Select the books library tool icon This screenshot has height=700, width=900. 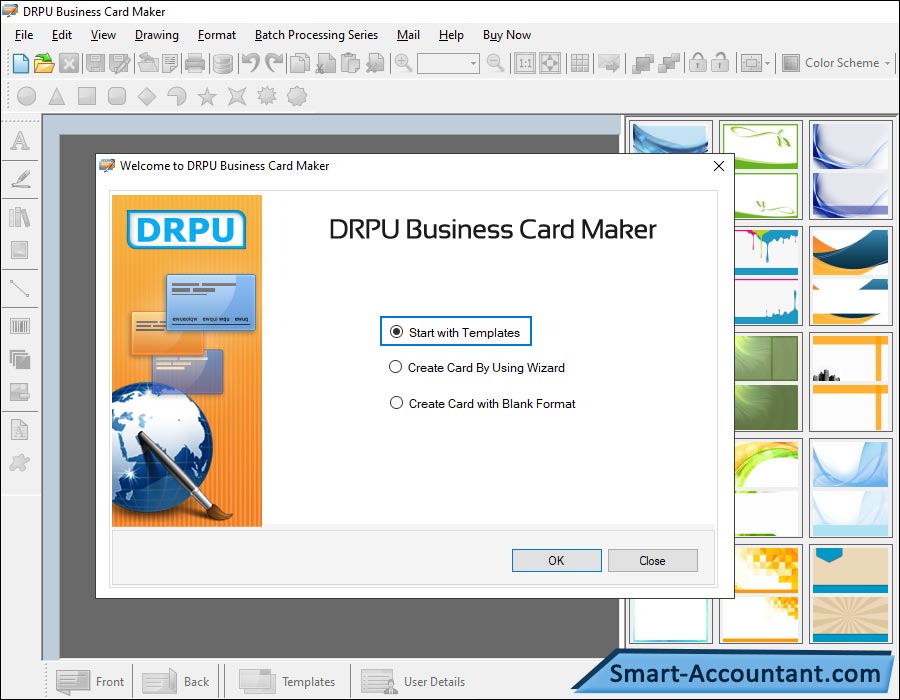(x=20, y=217)
